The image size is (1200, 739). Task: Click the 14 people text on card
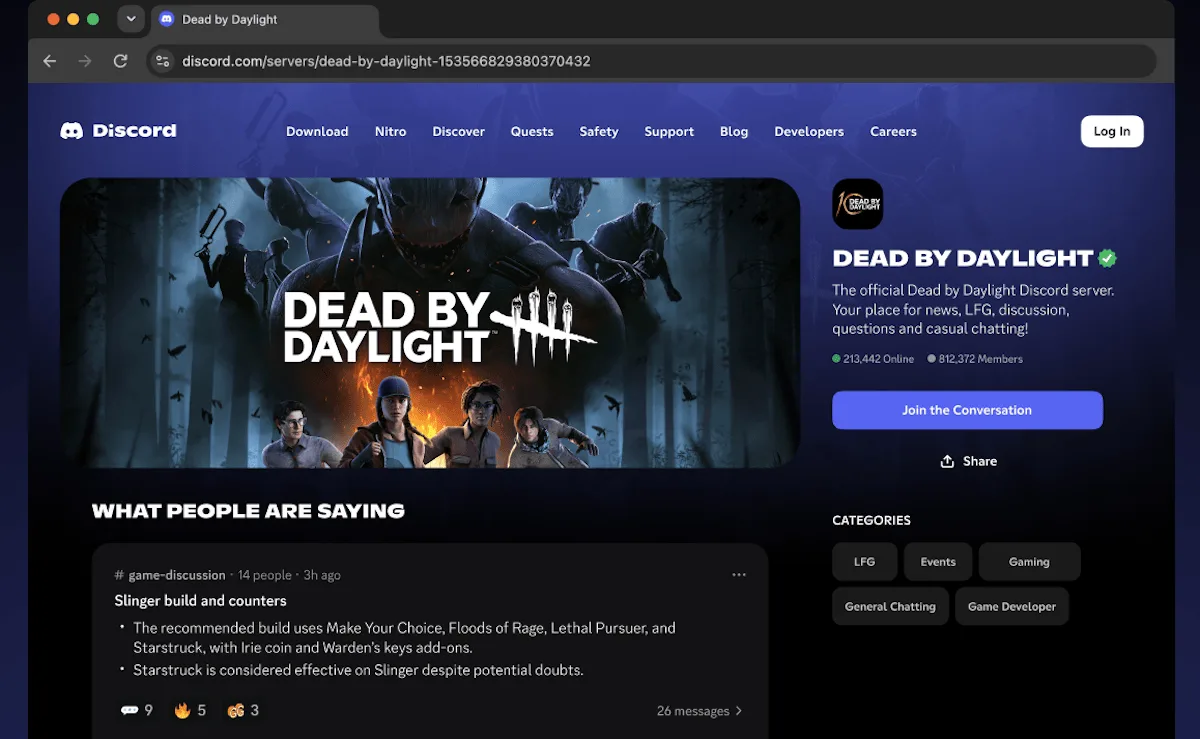pyautogui.click(x=265, y=575)
